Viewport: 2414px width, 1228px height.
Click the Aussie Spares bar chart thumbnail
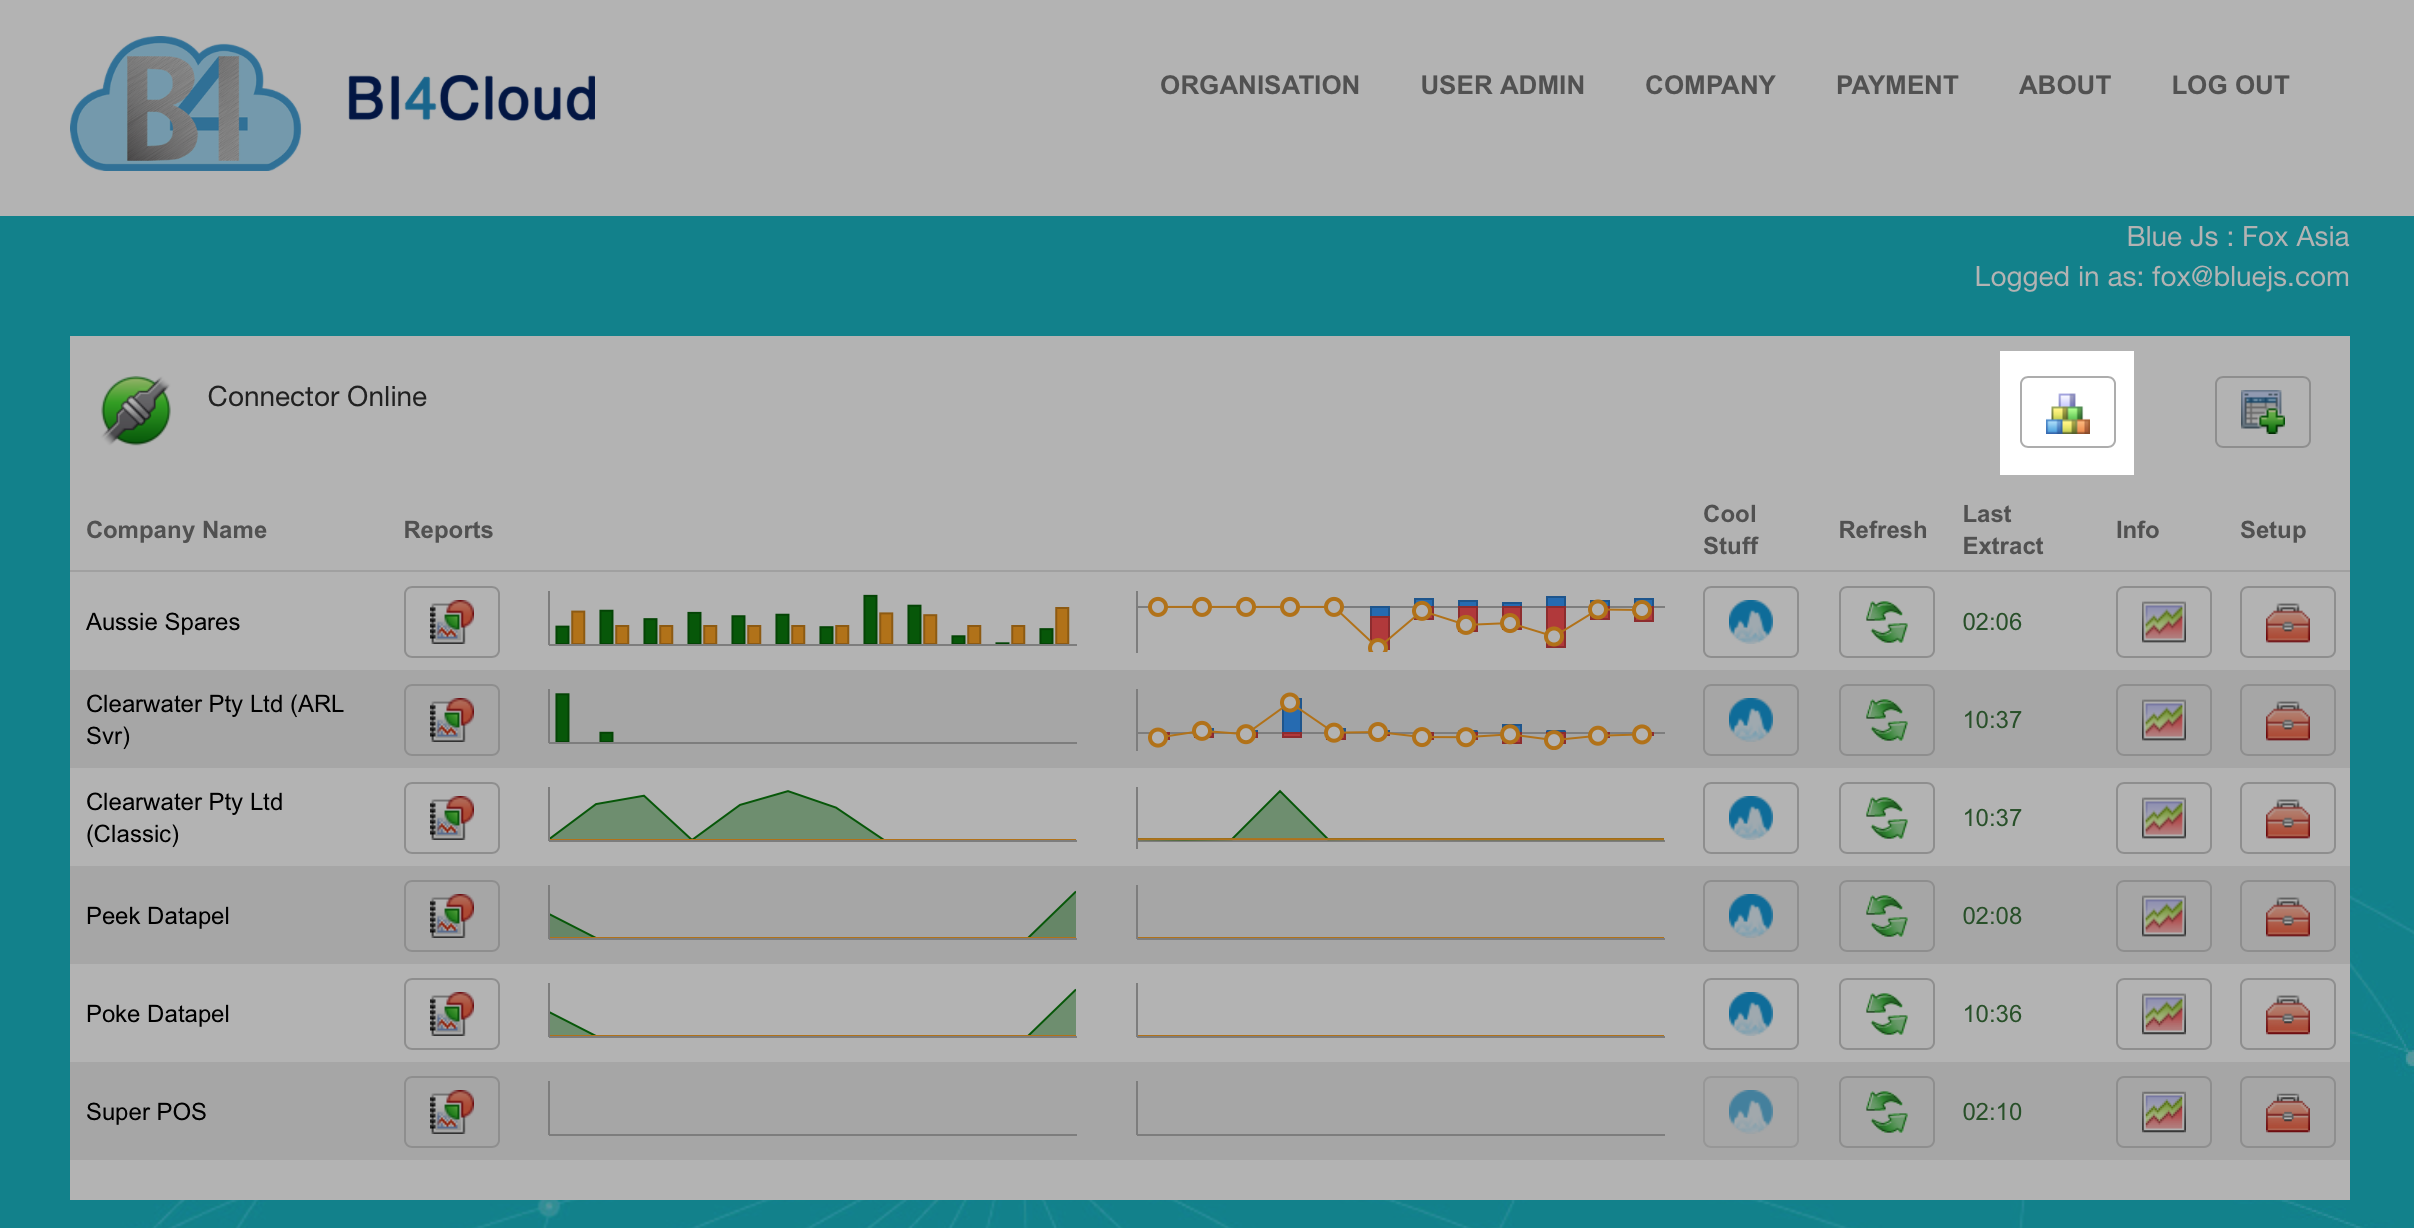pos(812,620)
